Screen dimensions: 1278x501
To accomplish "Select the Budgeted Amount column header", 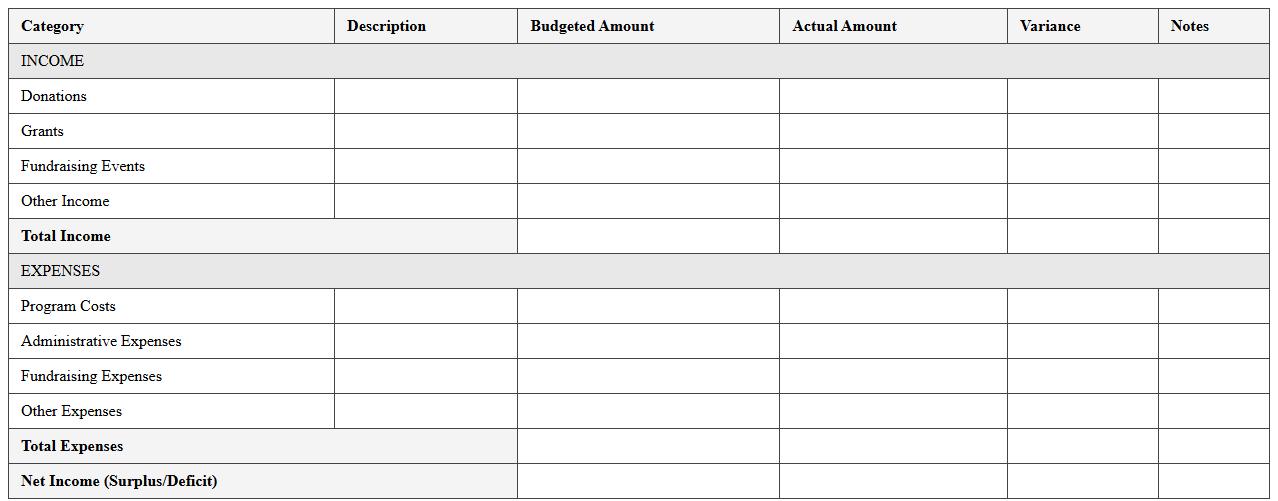I will (592, 26).
